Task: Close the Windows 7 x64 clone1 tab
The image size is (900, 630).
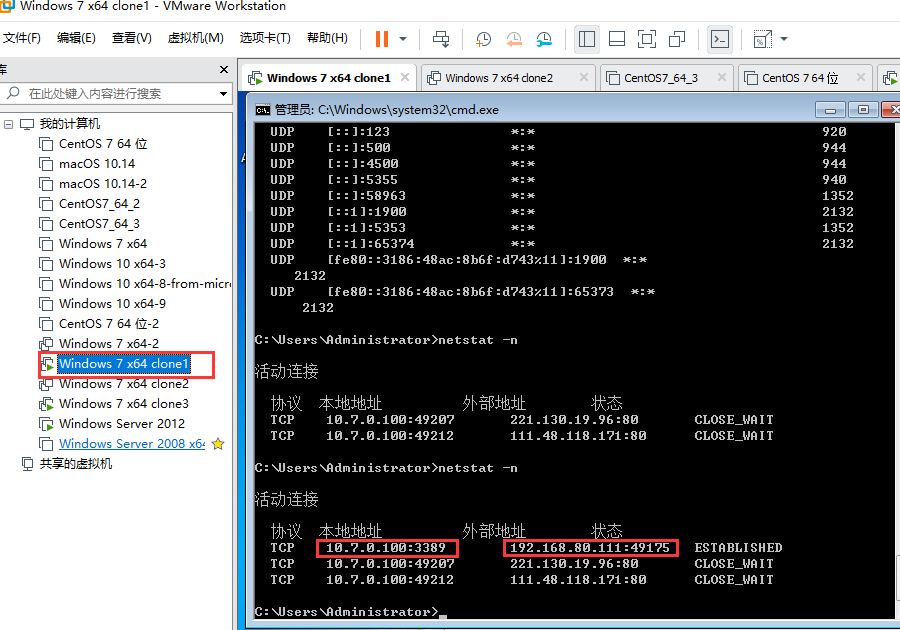Action: point(405,77)
